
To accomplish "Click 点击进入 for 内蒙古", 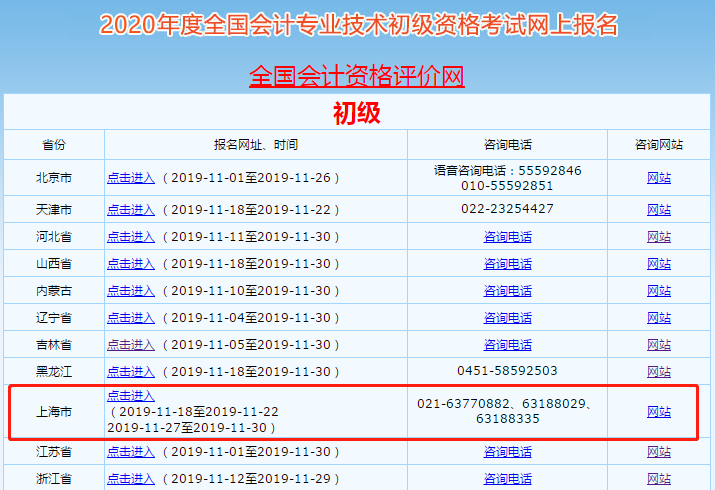I will click(x=131, y=291).
